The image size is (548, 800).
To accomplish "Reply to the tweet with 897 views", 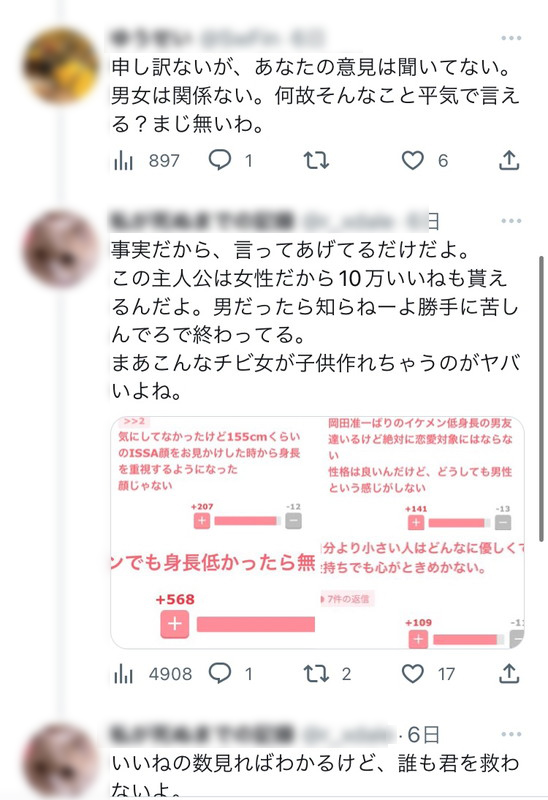I will [x=231, y=161].
